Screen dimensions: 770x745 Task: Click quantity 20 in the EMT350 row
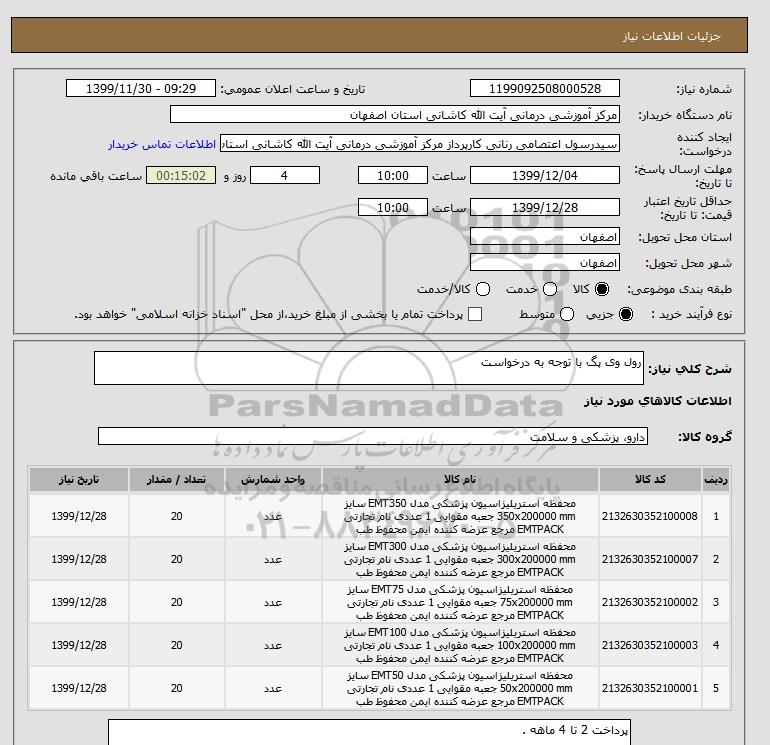tap(177, 516)
